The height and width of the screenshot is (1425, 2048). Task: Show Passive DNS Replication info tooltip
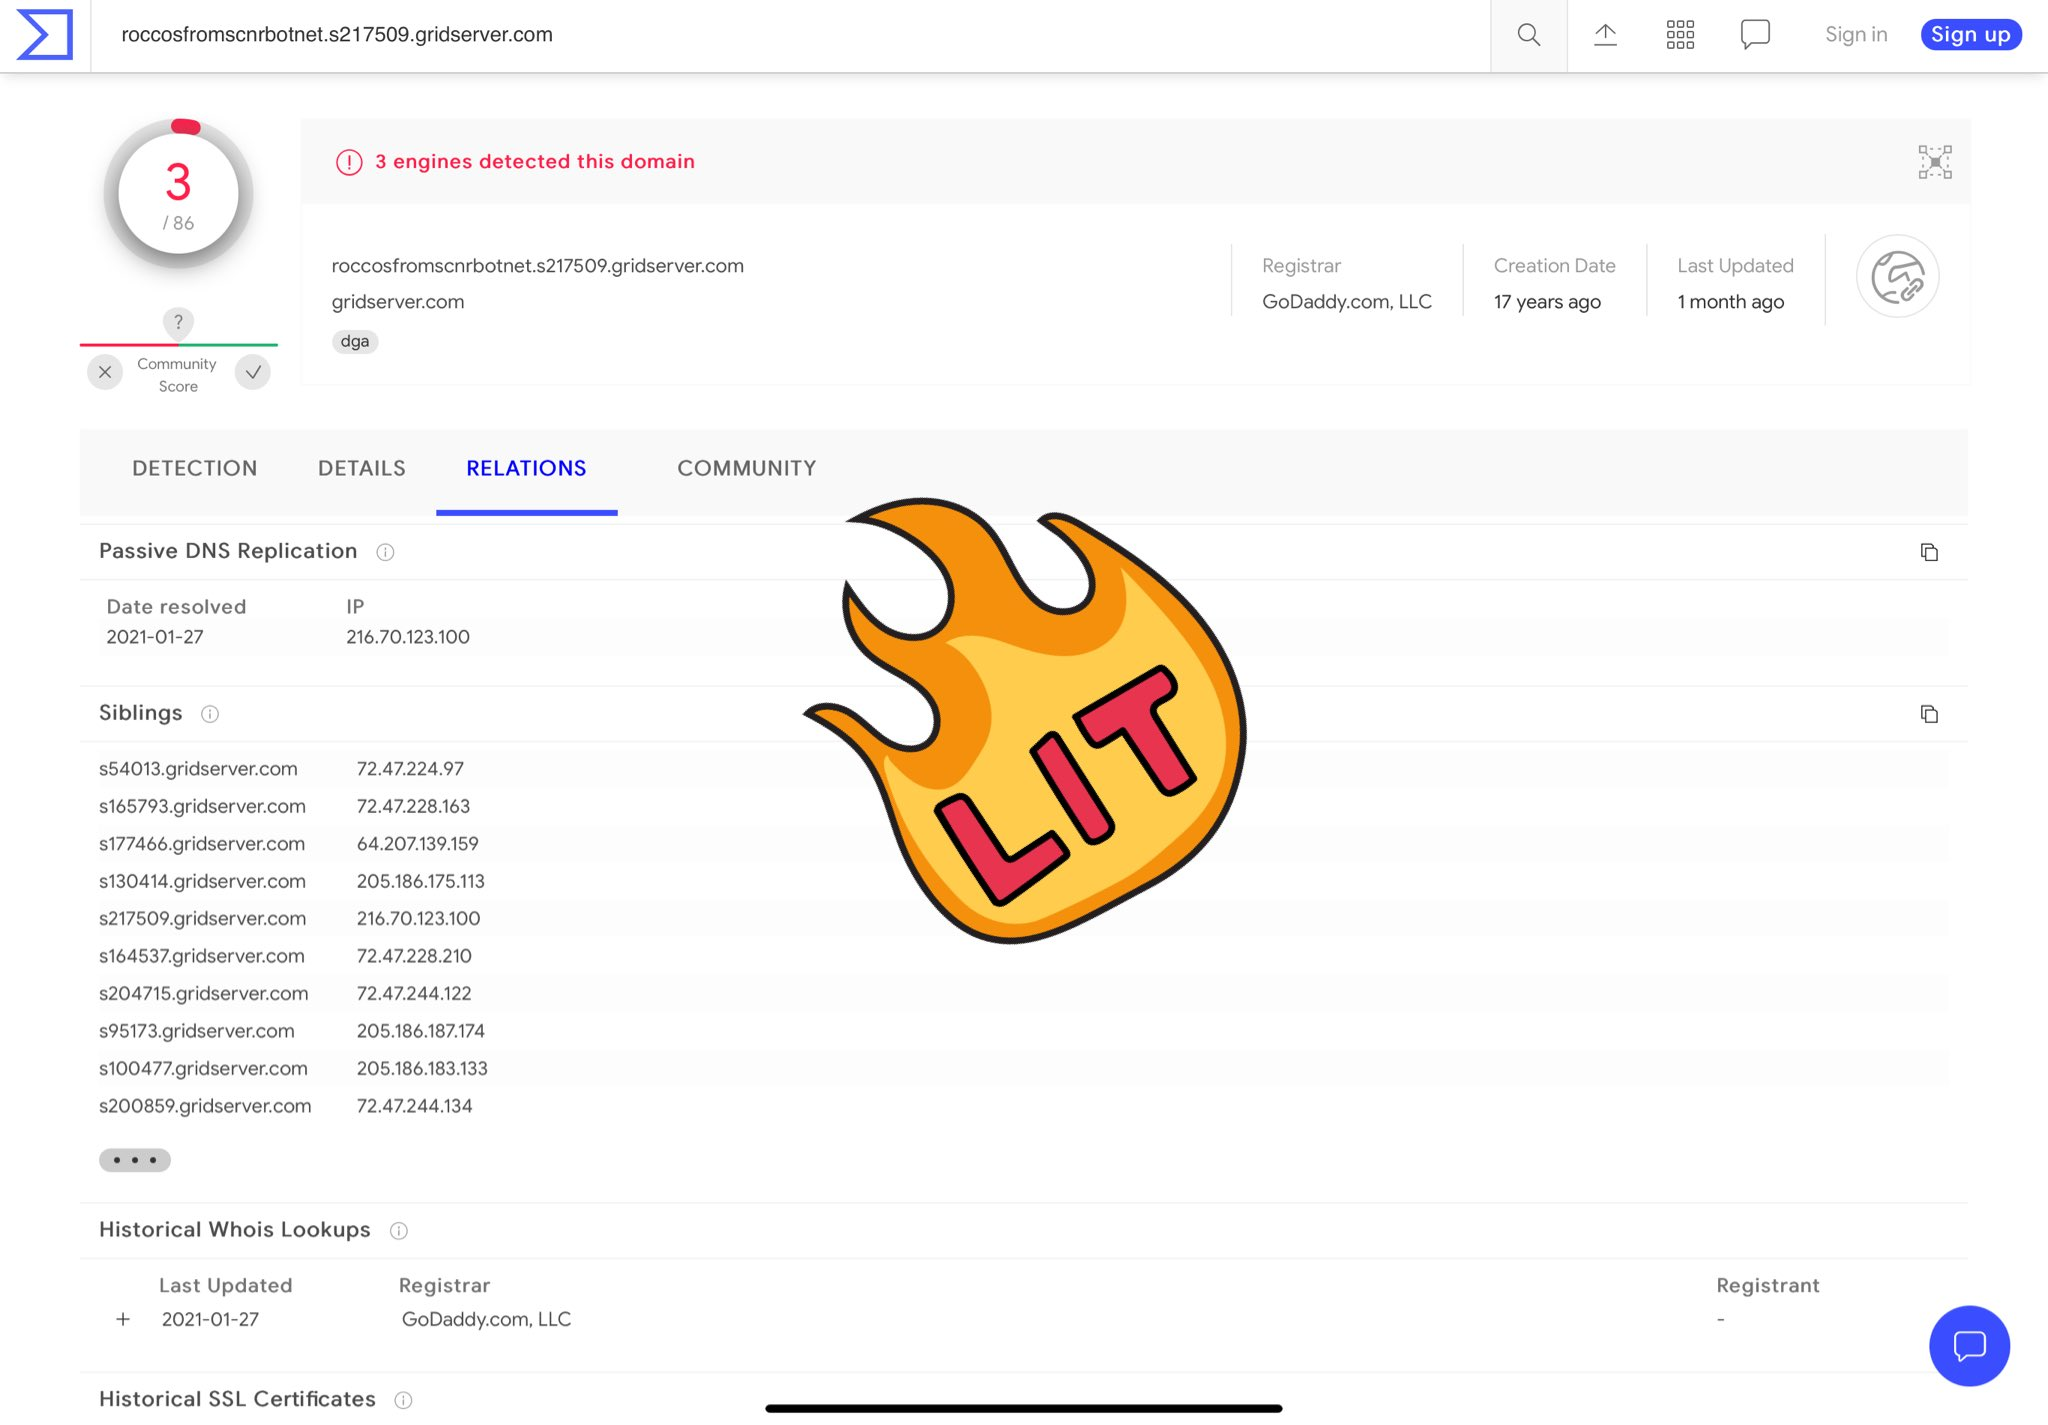[x=385, y=552]
